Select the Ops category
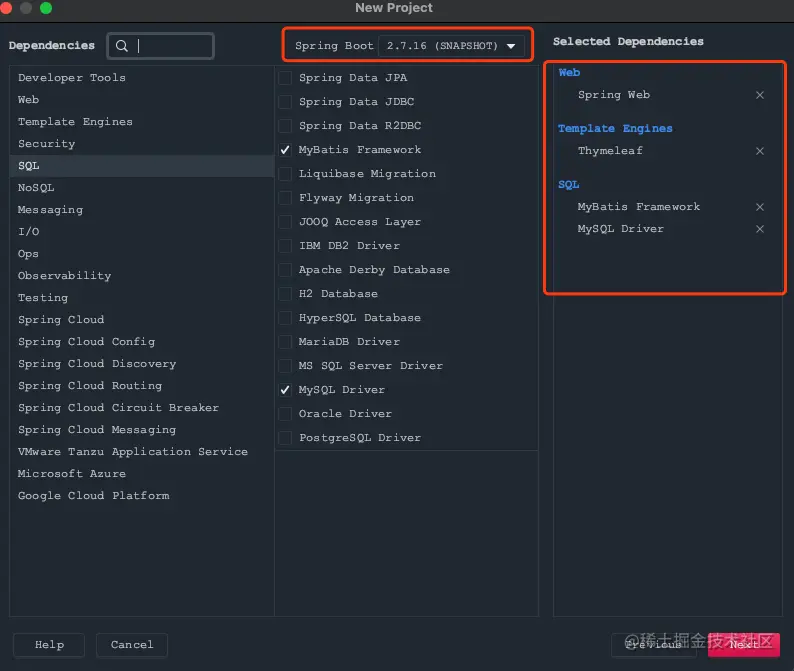Image resolution: width=794 pixels, height=671 pixels. tap(142, 254)
